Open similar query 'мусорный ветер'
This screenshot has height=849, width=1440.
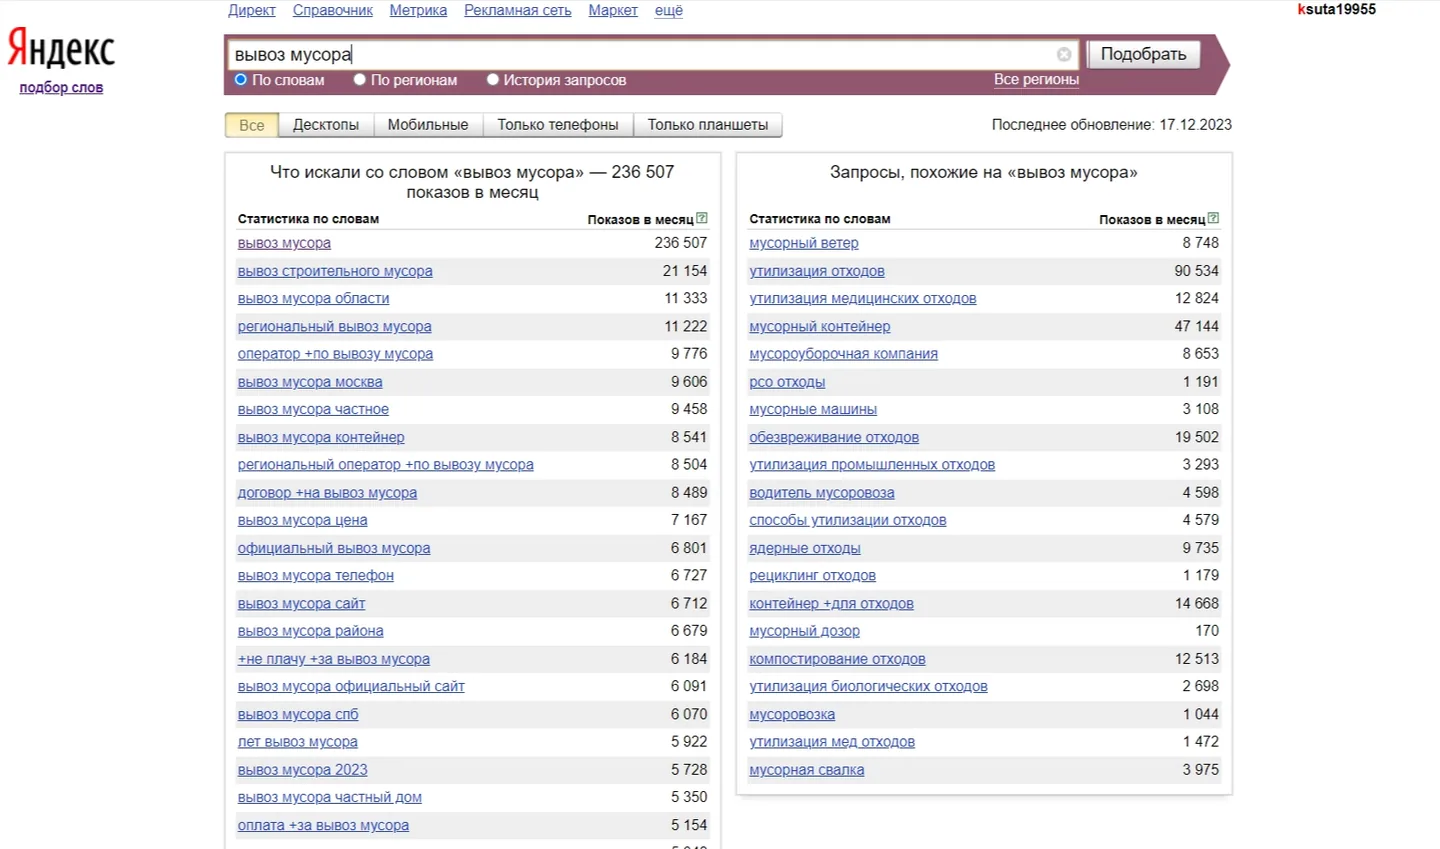804,243
